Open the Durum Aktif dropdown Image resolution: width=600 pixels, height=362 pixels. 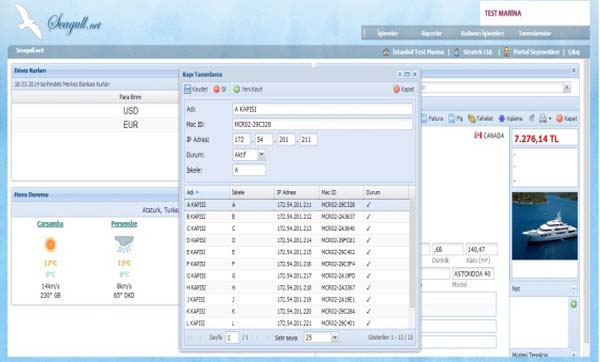pos(261,155)
